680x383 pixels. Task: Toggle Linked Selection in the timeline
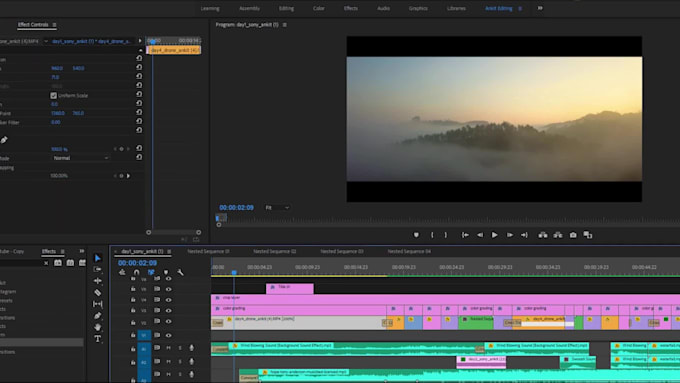(151, 272)
